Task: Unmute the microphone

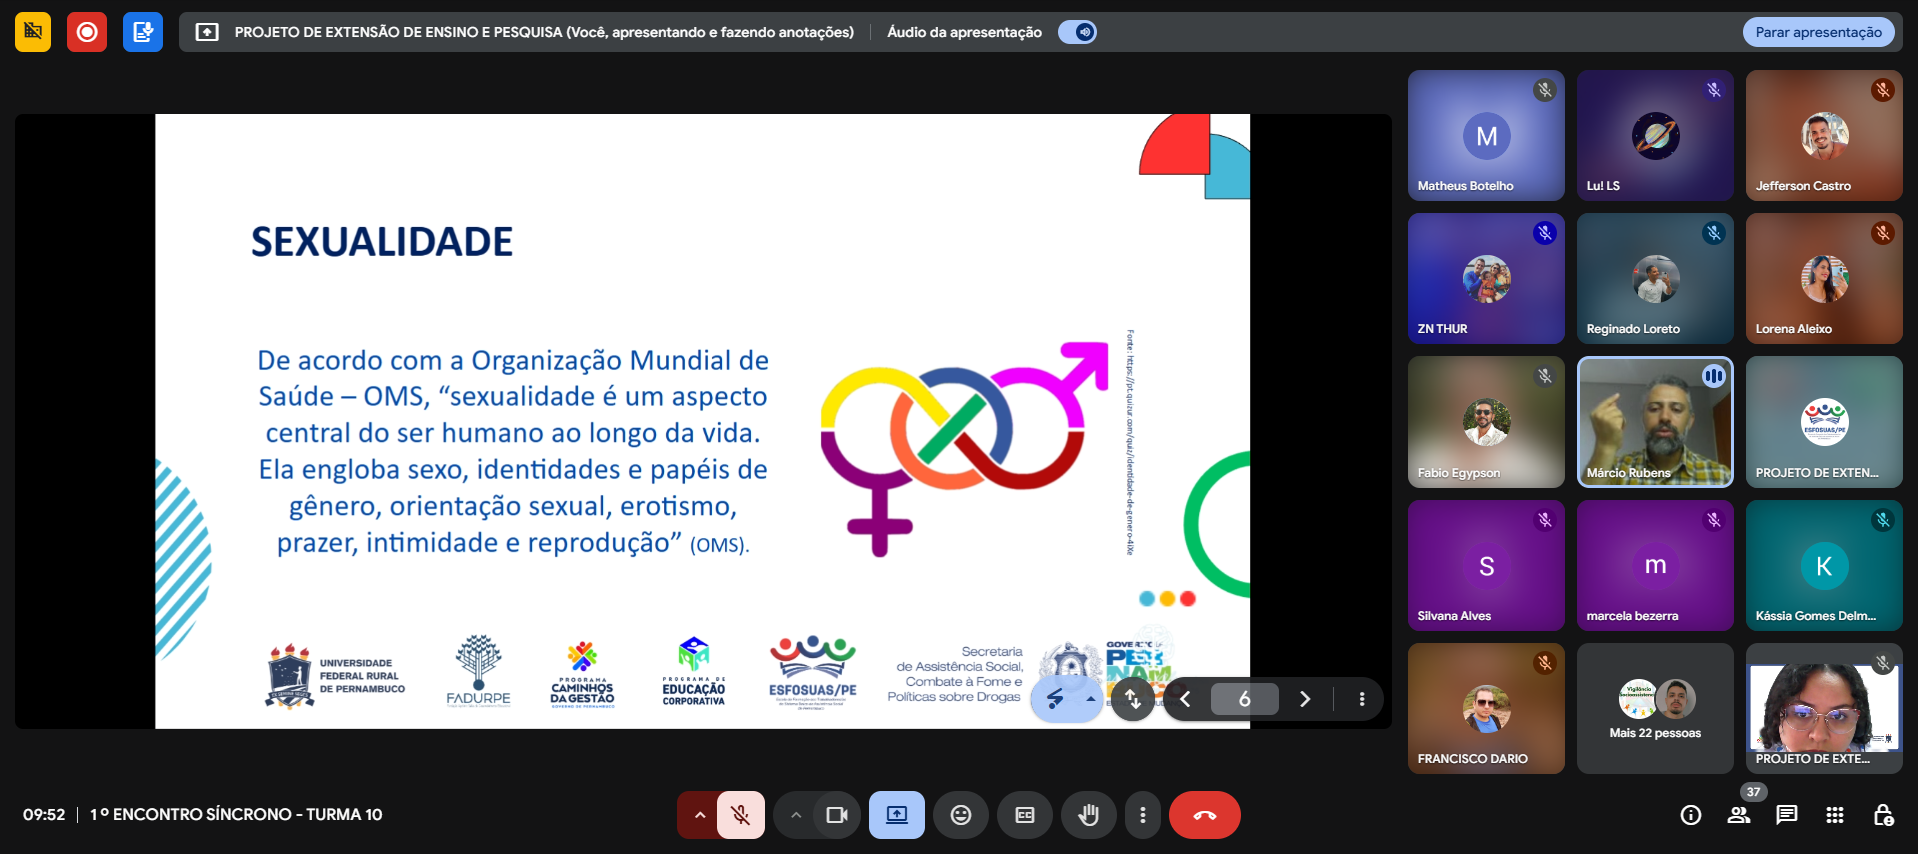Action: [741, 815]
